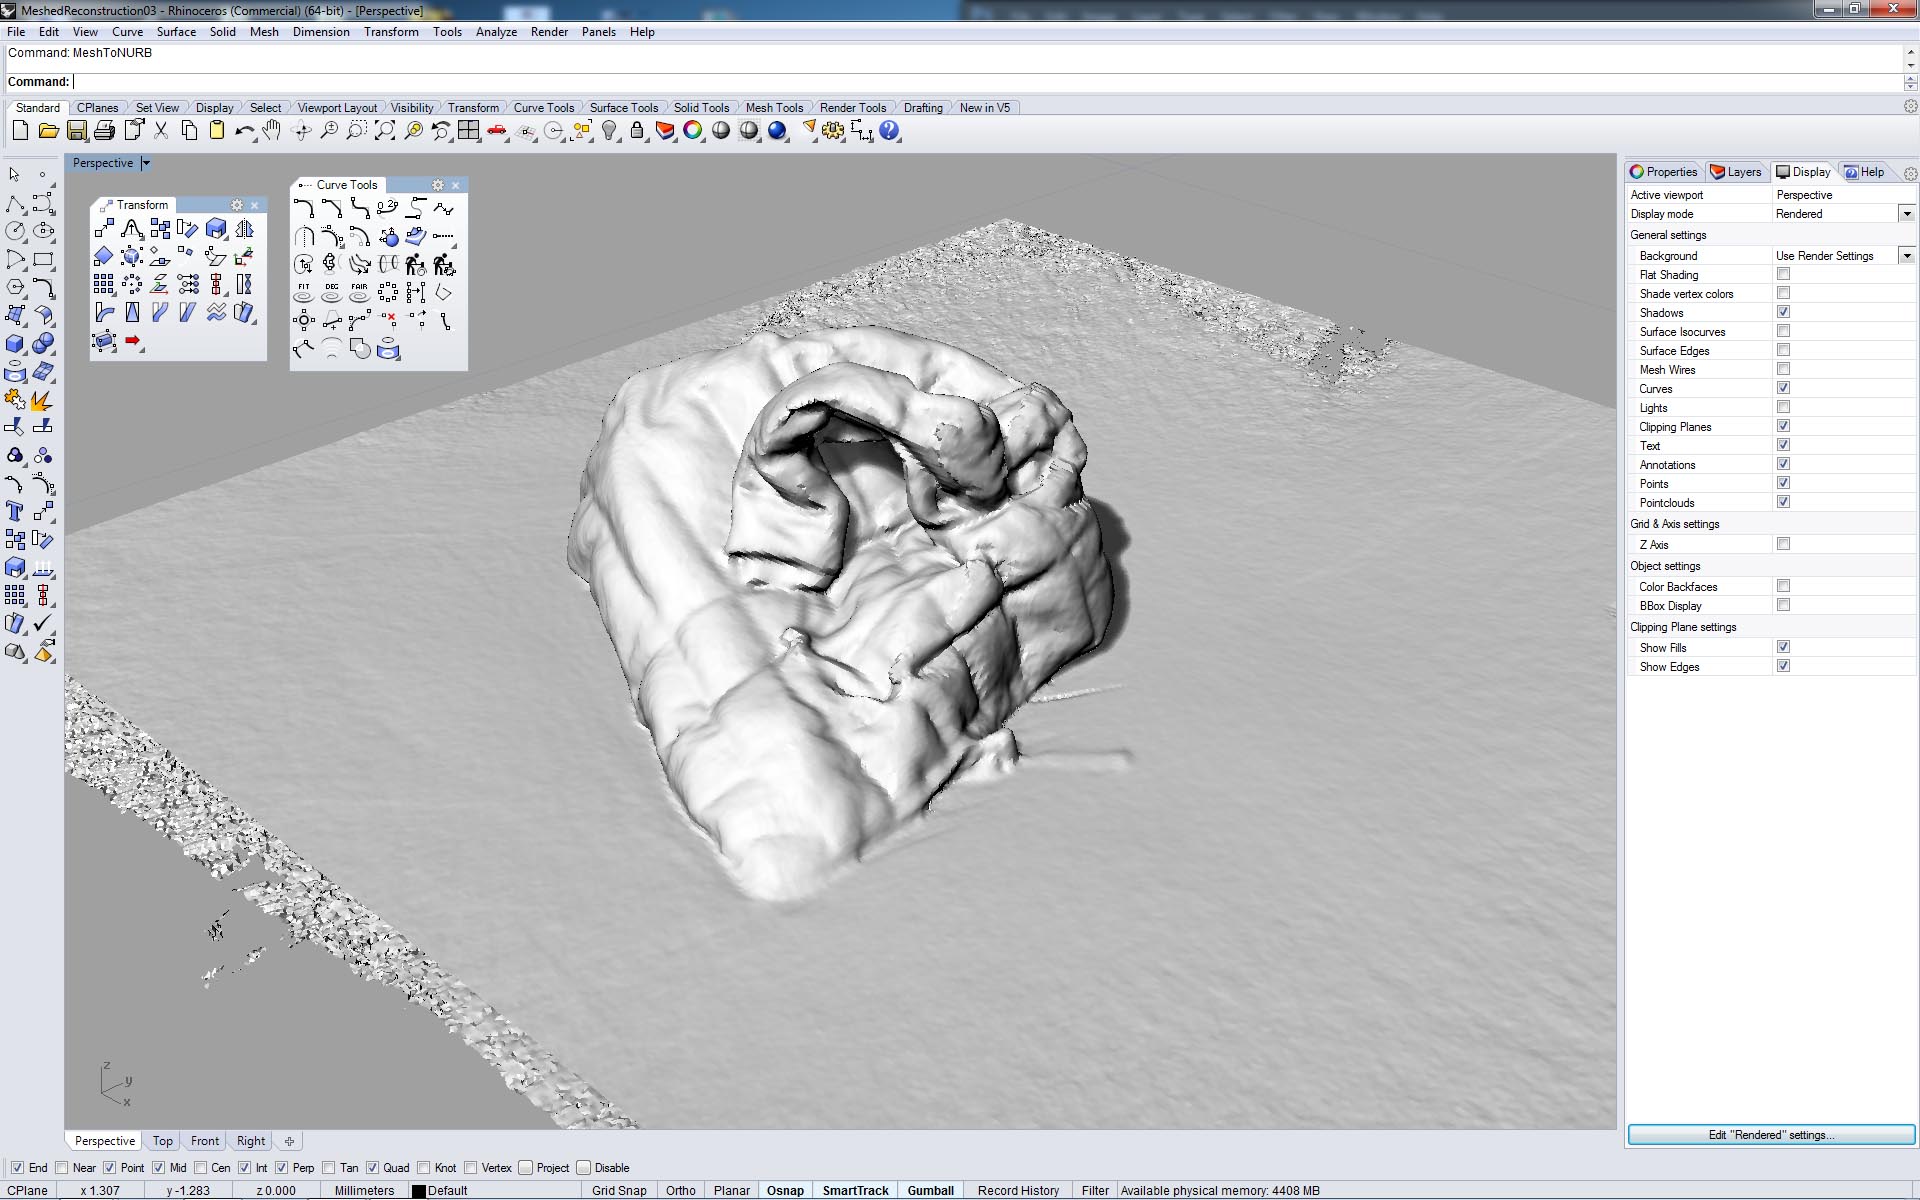1920x1200 pixels.
Task: Click the CPlane label in the status bar
Action: 28,1191
